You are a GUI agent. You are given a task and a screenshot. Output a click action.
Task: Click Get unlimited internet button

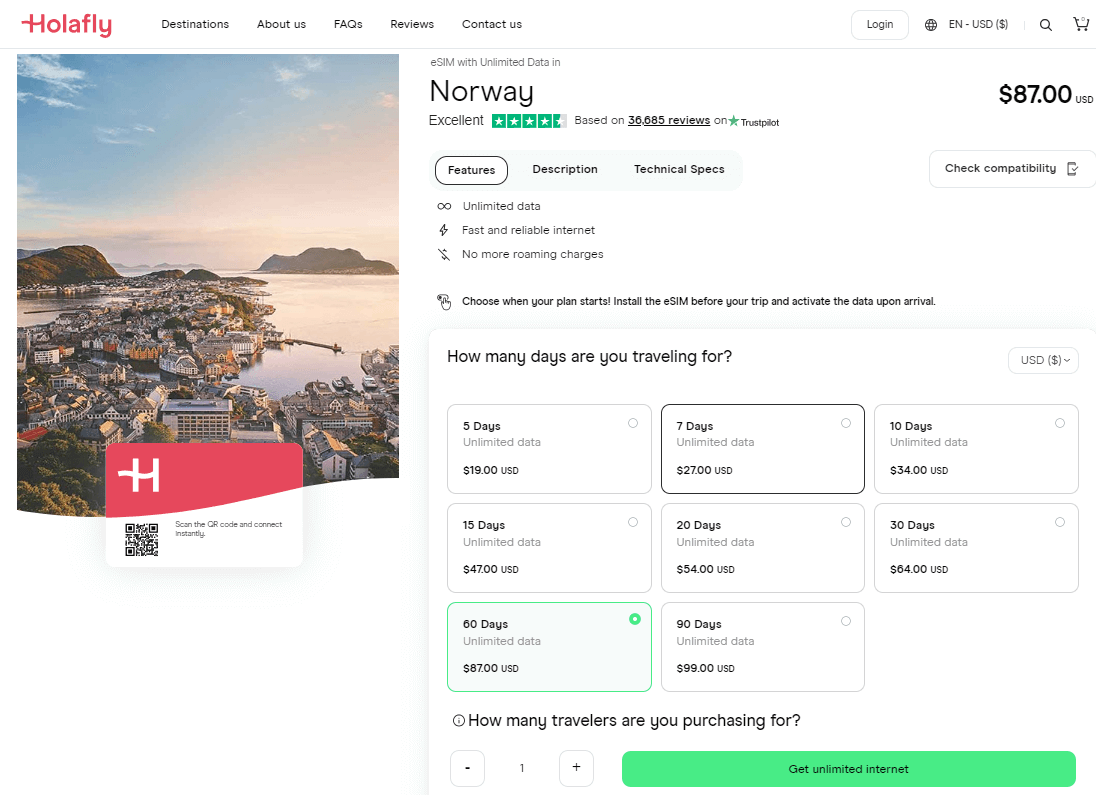848,769
